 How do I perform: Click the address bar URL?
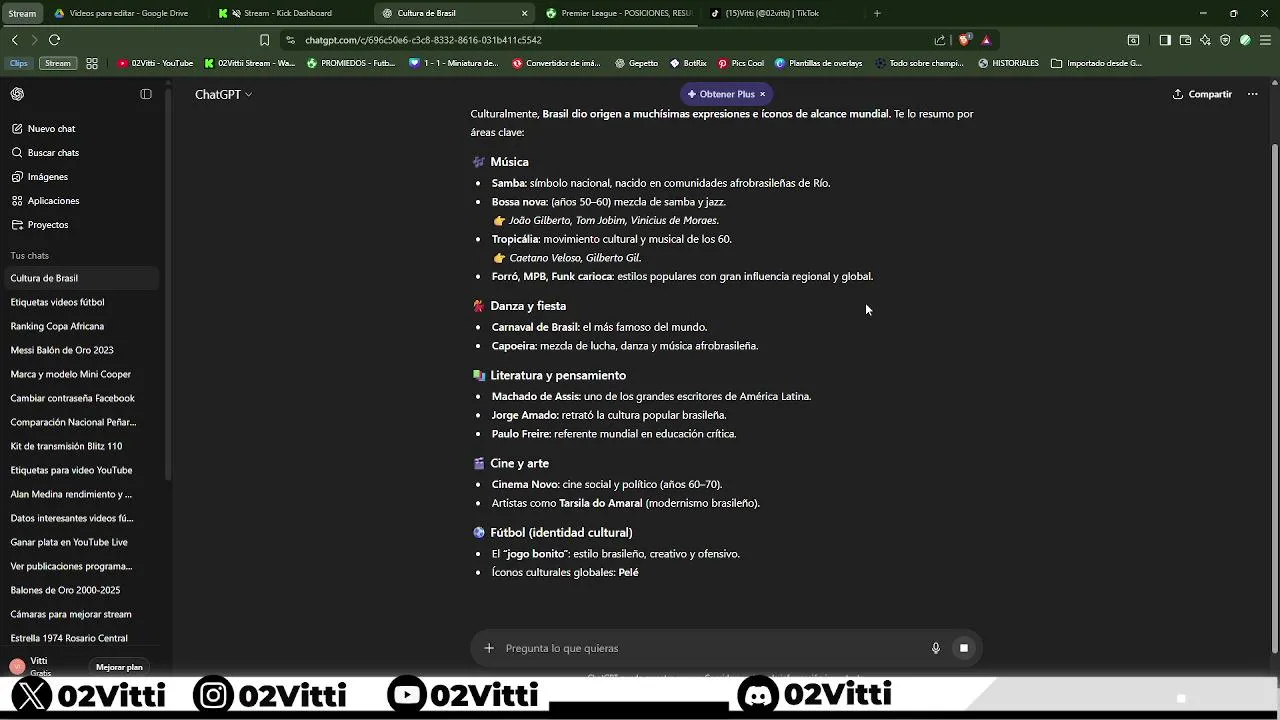[423, 40]
